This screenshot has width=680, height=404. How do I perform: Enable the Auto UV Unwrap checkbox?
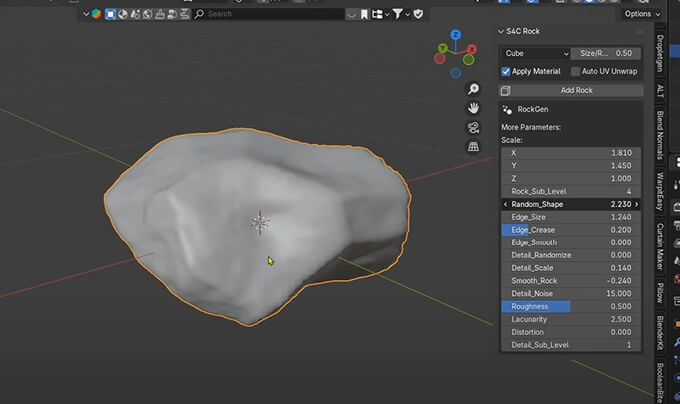point(576,71)
